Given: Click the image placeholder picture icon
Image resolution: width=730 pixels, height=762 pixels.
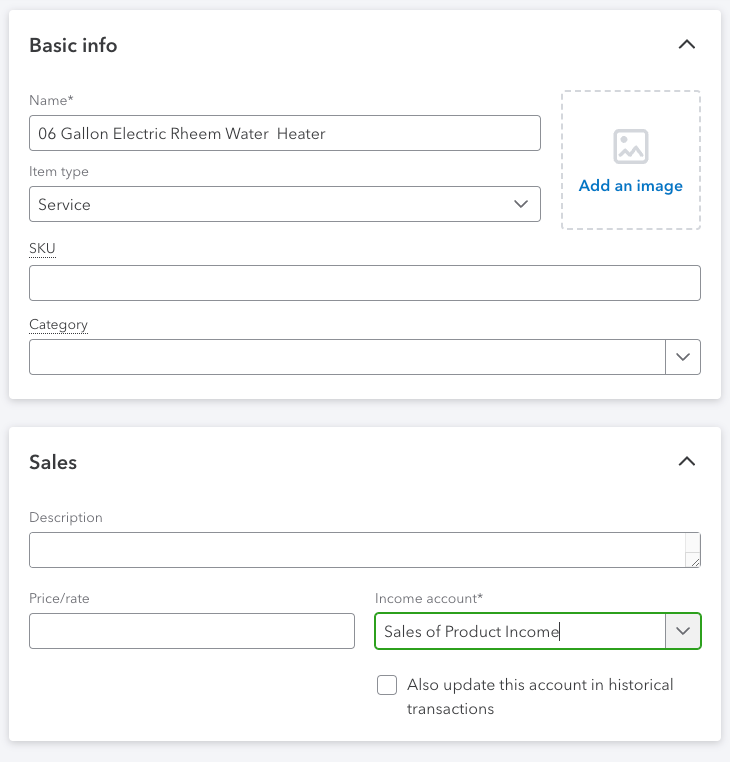Looking at the screenshot, I should click(x=630, y=146).
